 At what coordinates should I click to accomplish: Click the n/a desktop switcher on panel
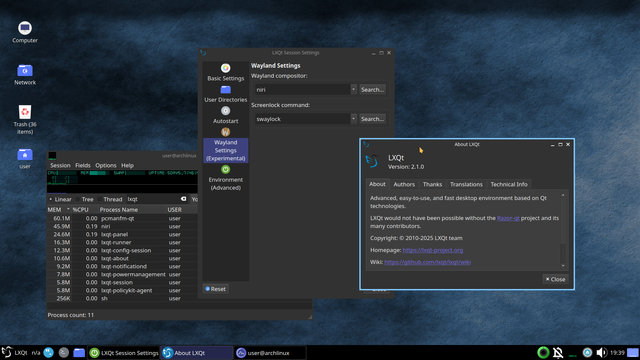36,353
